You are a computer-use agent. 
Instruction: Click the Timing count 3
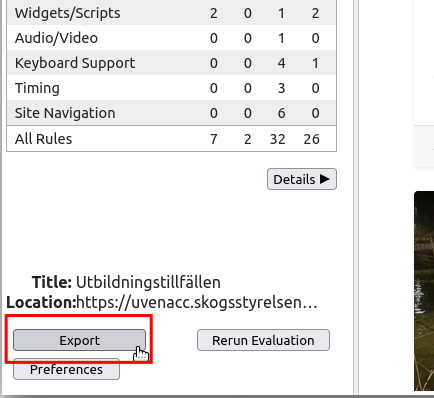click(x=281, y=88)
